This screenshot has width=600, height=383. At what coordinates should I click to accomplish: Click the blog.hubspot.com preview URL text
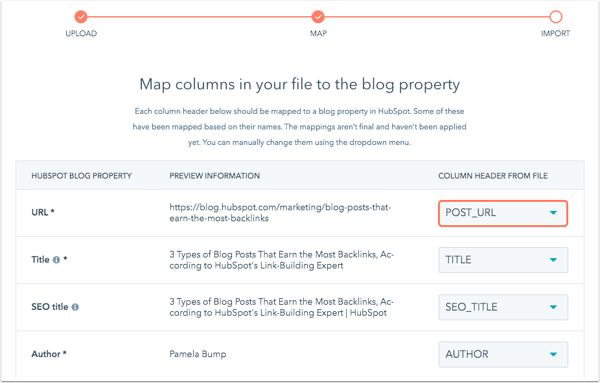tap(280, 213)
